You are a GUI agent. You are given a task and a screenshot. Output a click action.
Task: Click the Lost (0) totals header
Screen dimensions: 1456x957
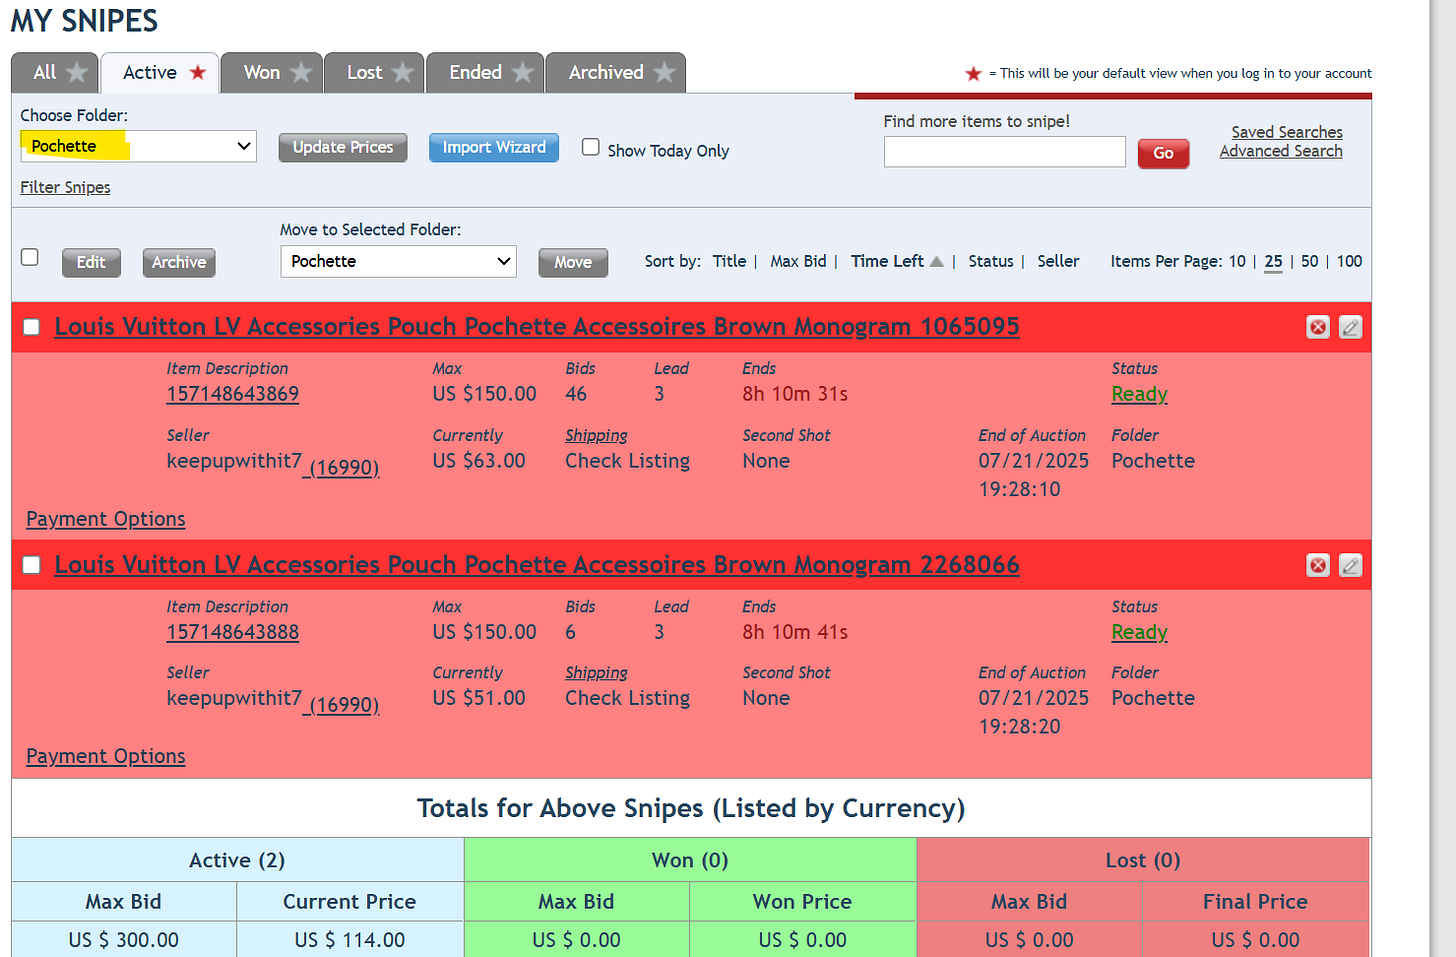point(1143,860)
